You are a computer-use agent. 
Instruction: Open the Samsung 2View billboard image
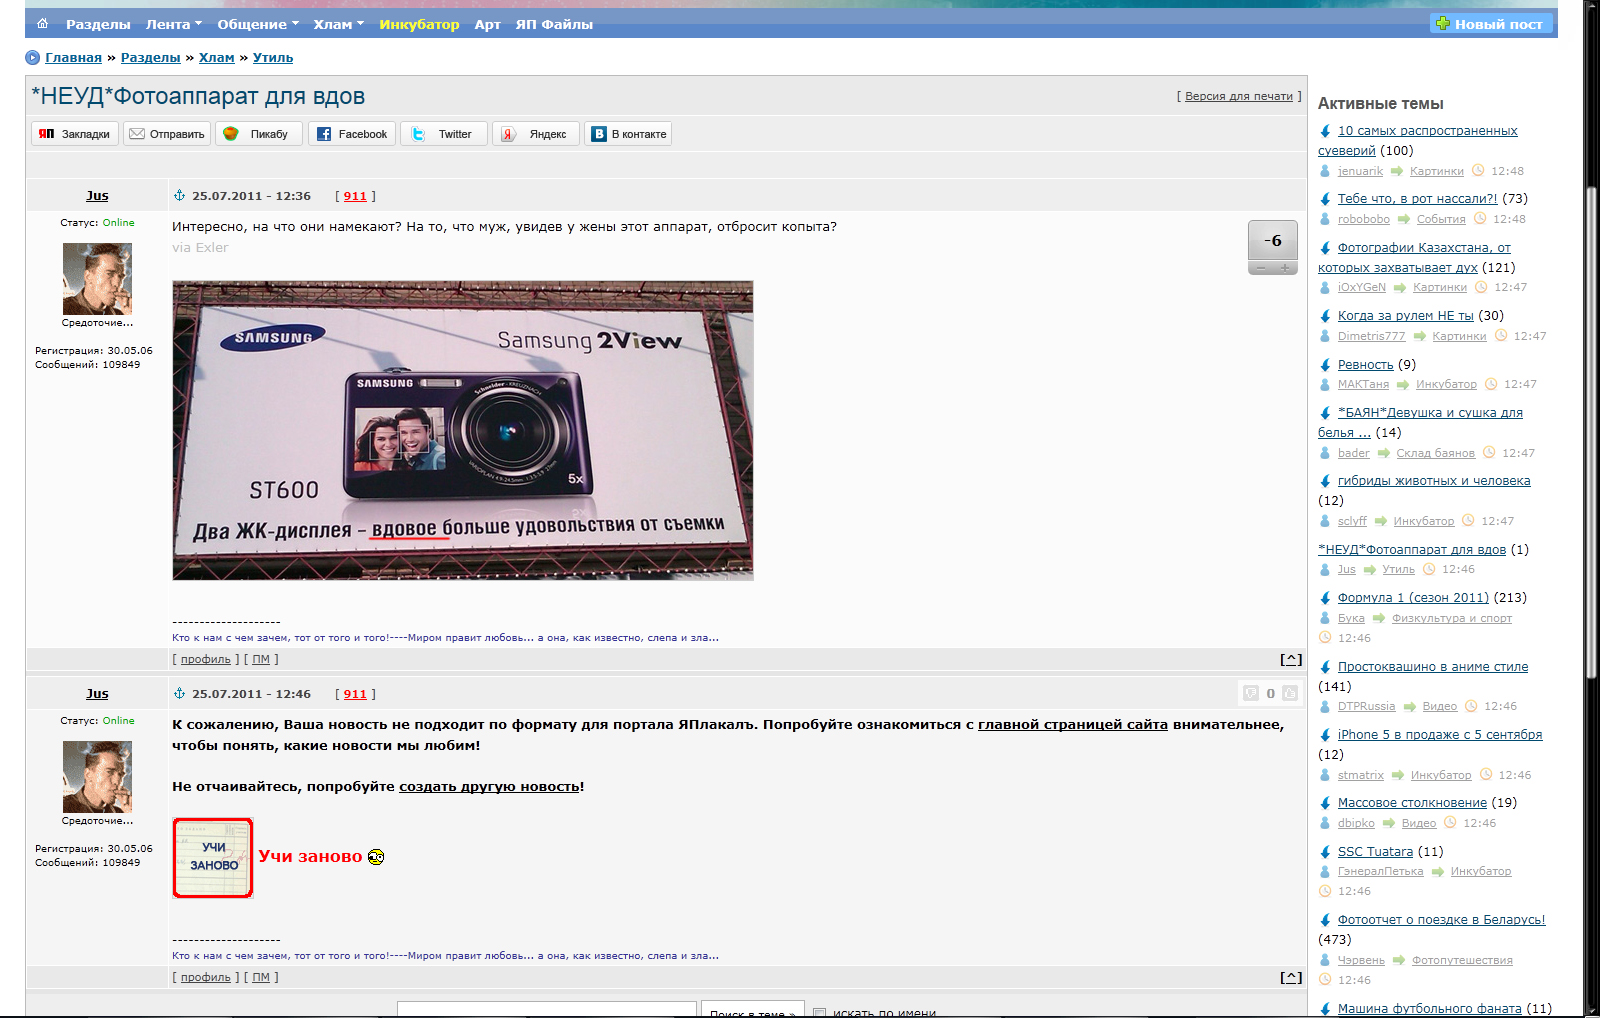coord(463,430)
